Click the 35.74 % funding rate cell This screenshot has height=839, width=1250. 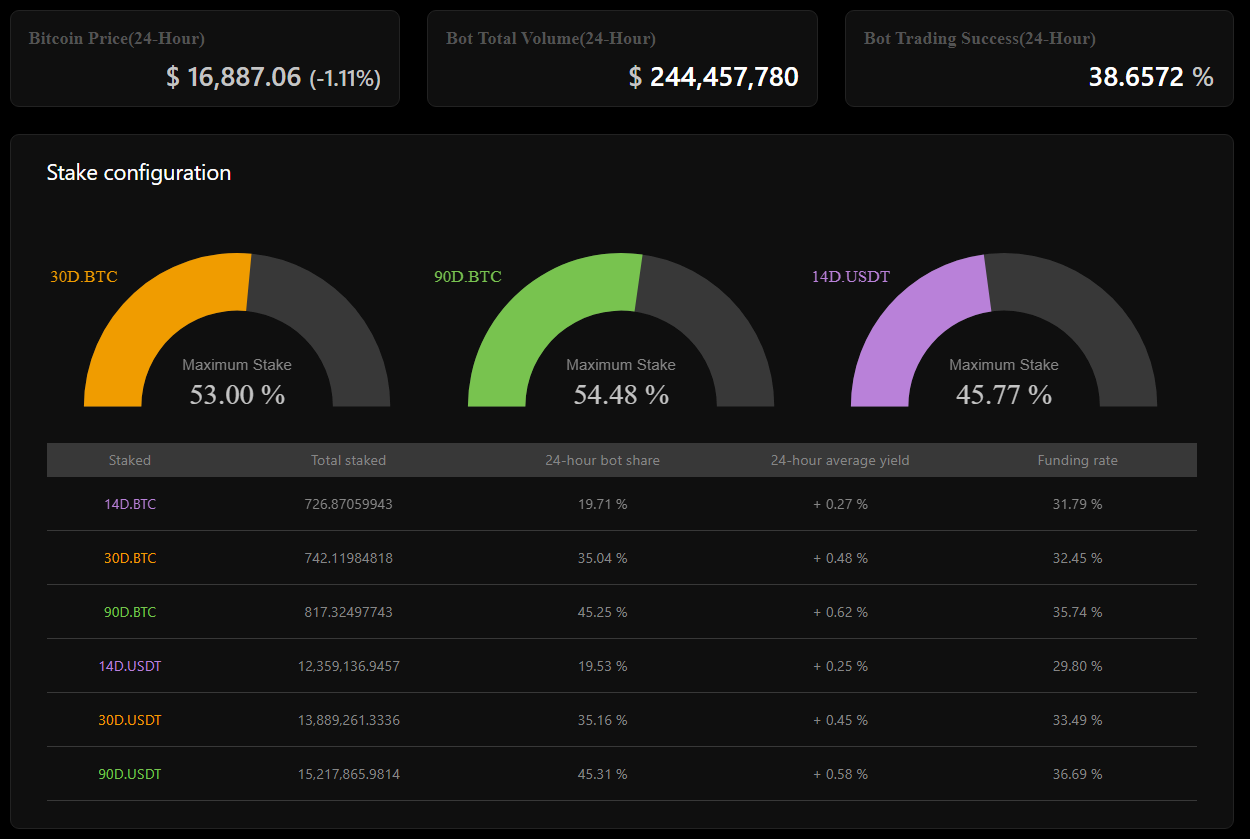click(1077, 613)
